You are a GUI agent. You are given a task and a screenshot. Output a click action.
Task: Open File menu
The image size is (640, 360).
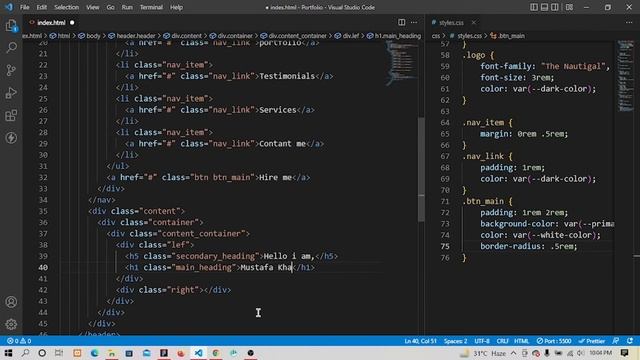(24, 7)
